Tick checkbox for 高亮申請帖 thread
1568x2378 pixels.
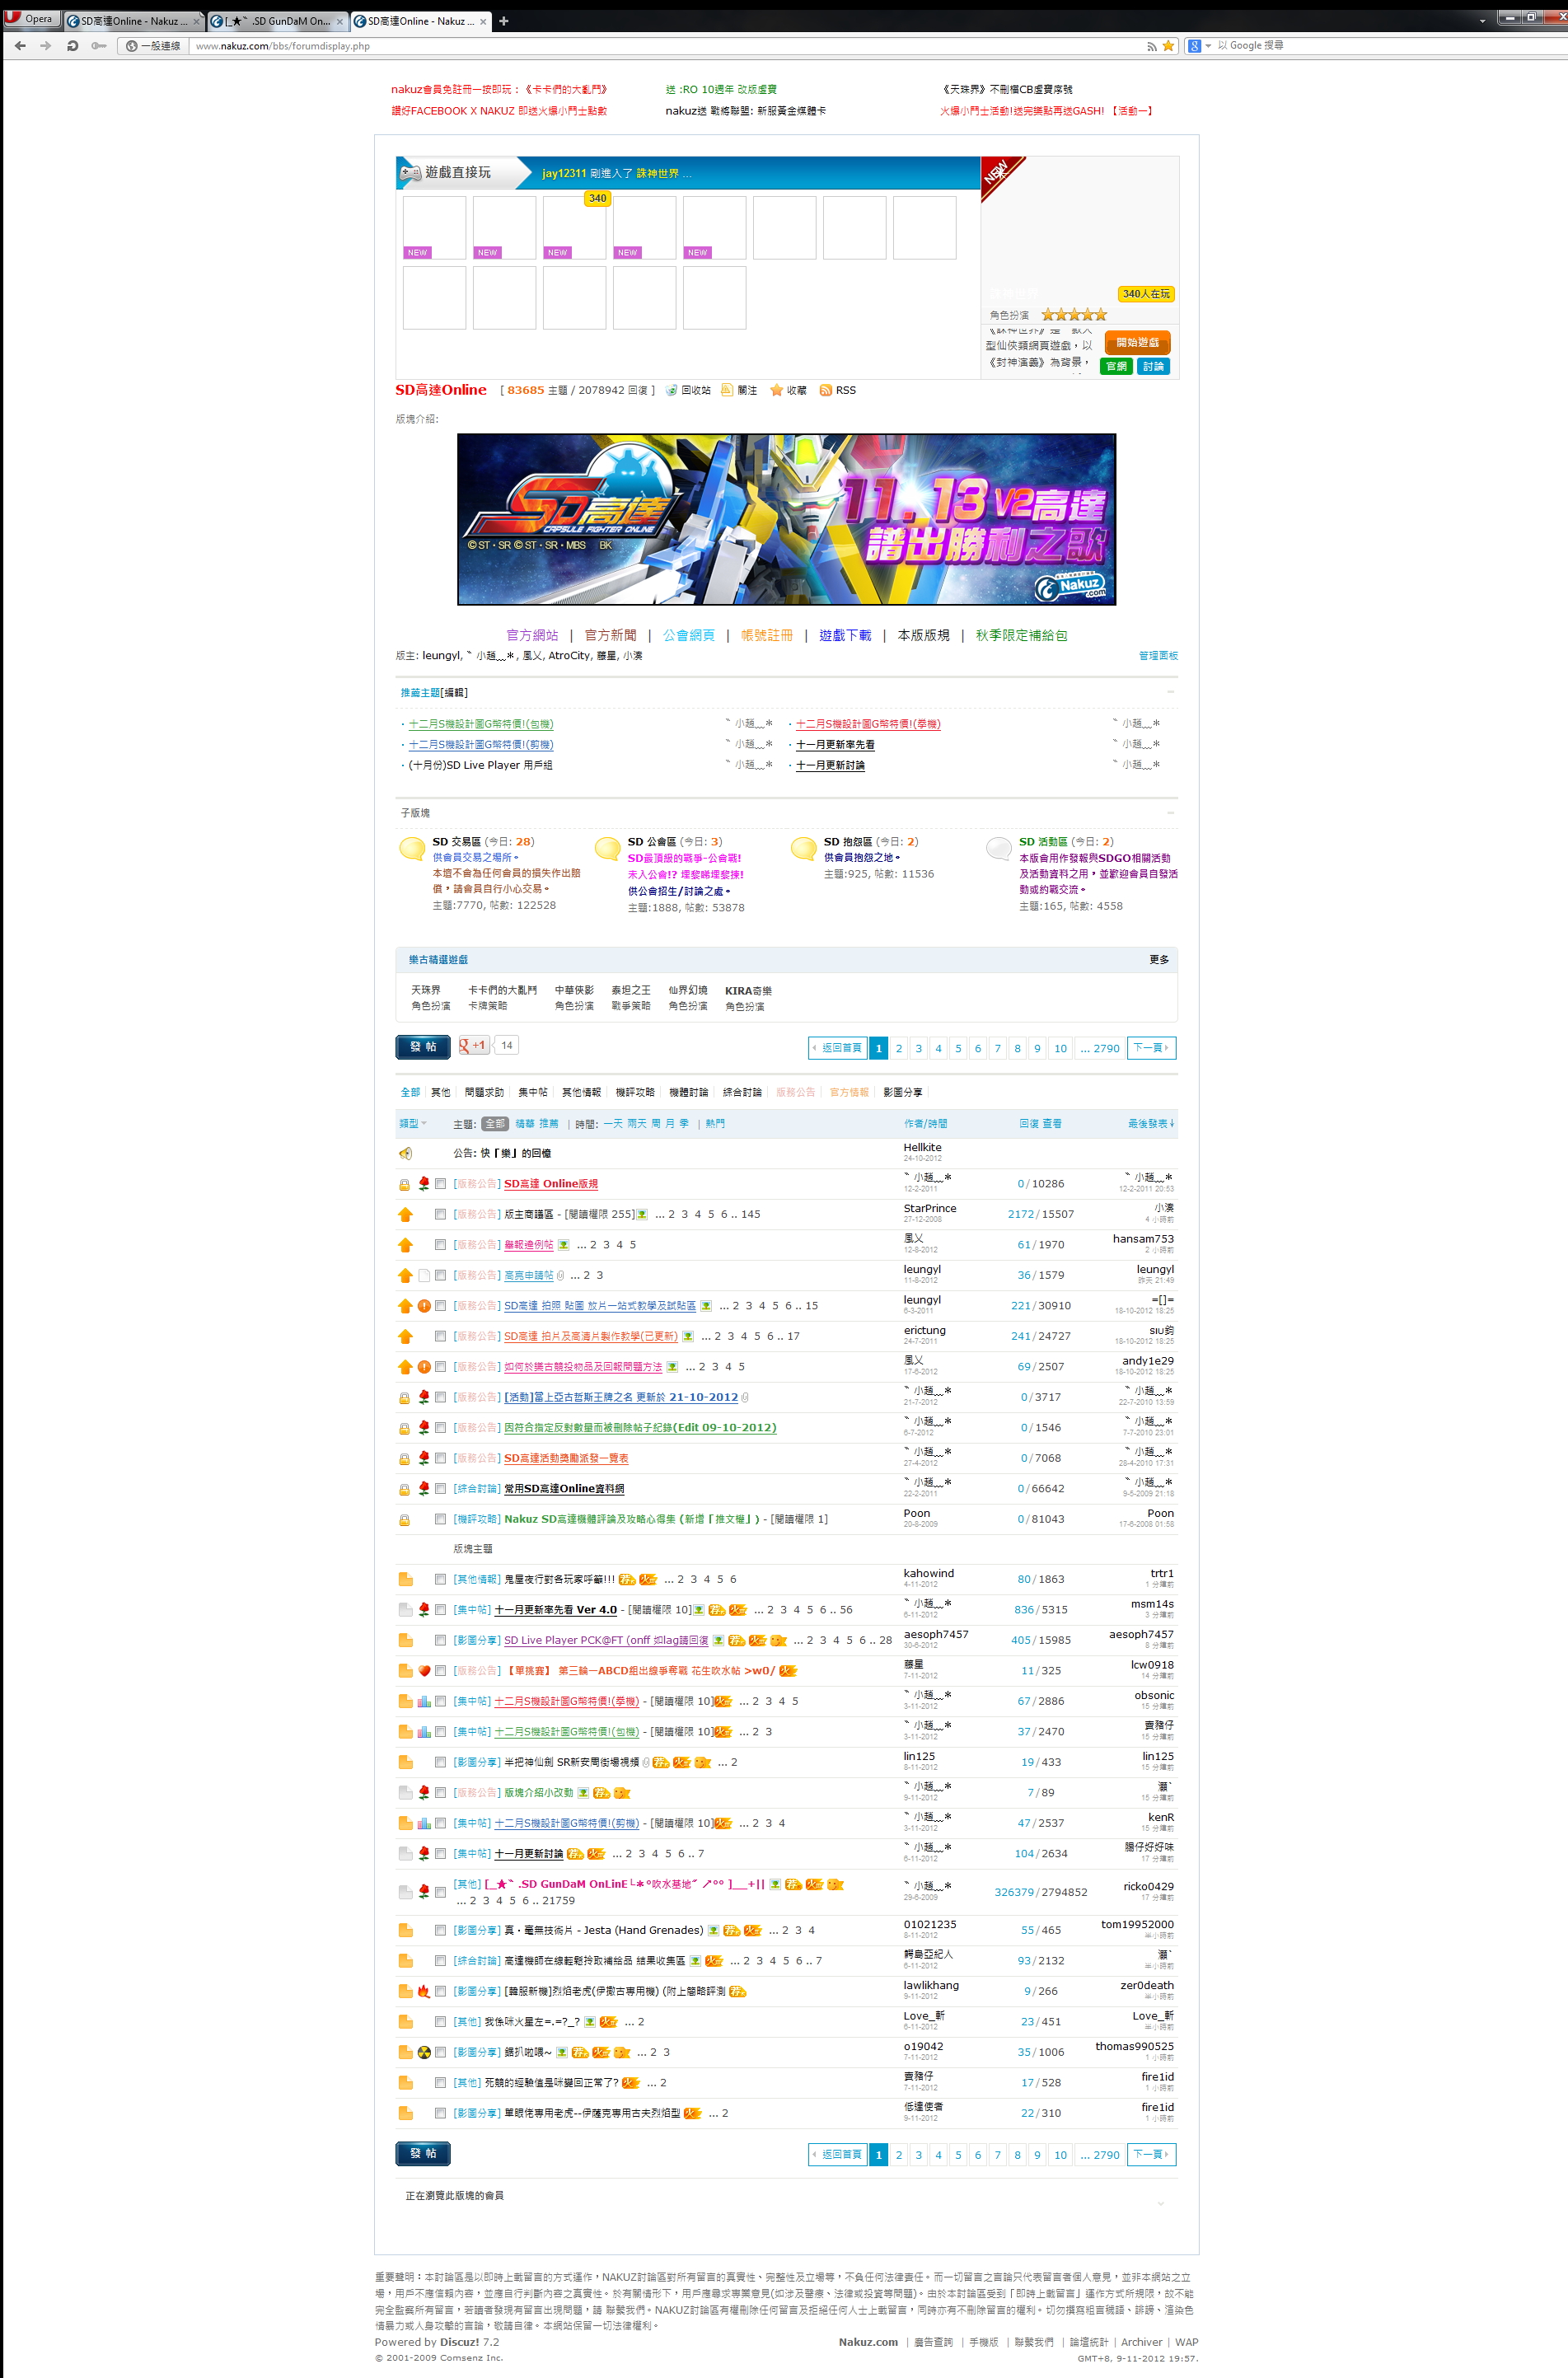(x=440, y=1275)
